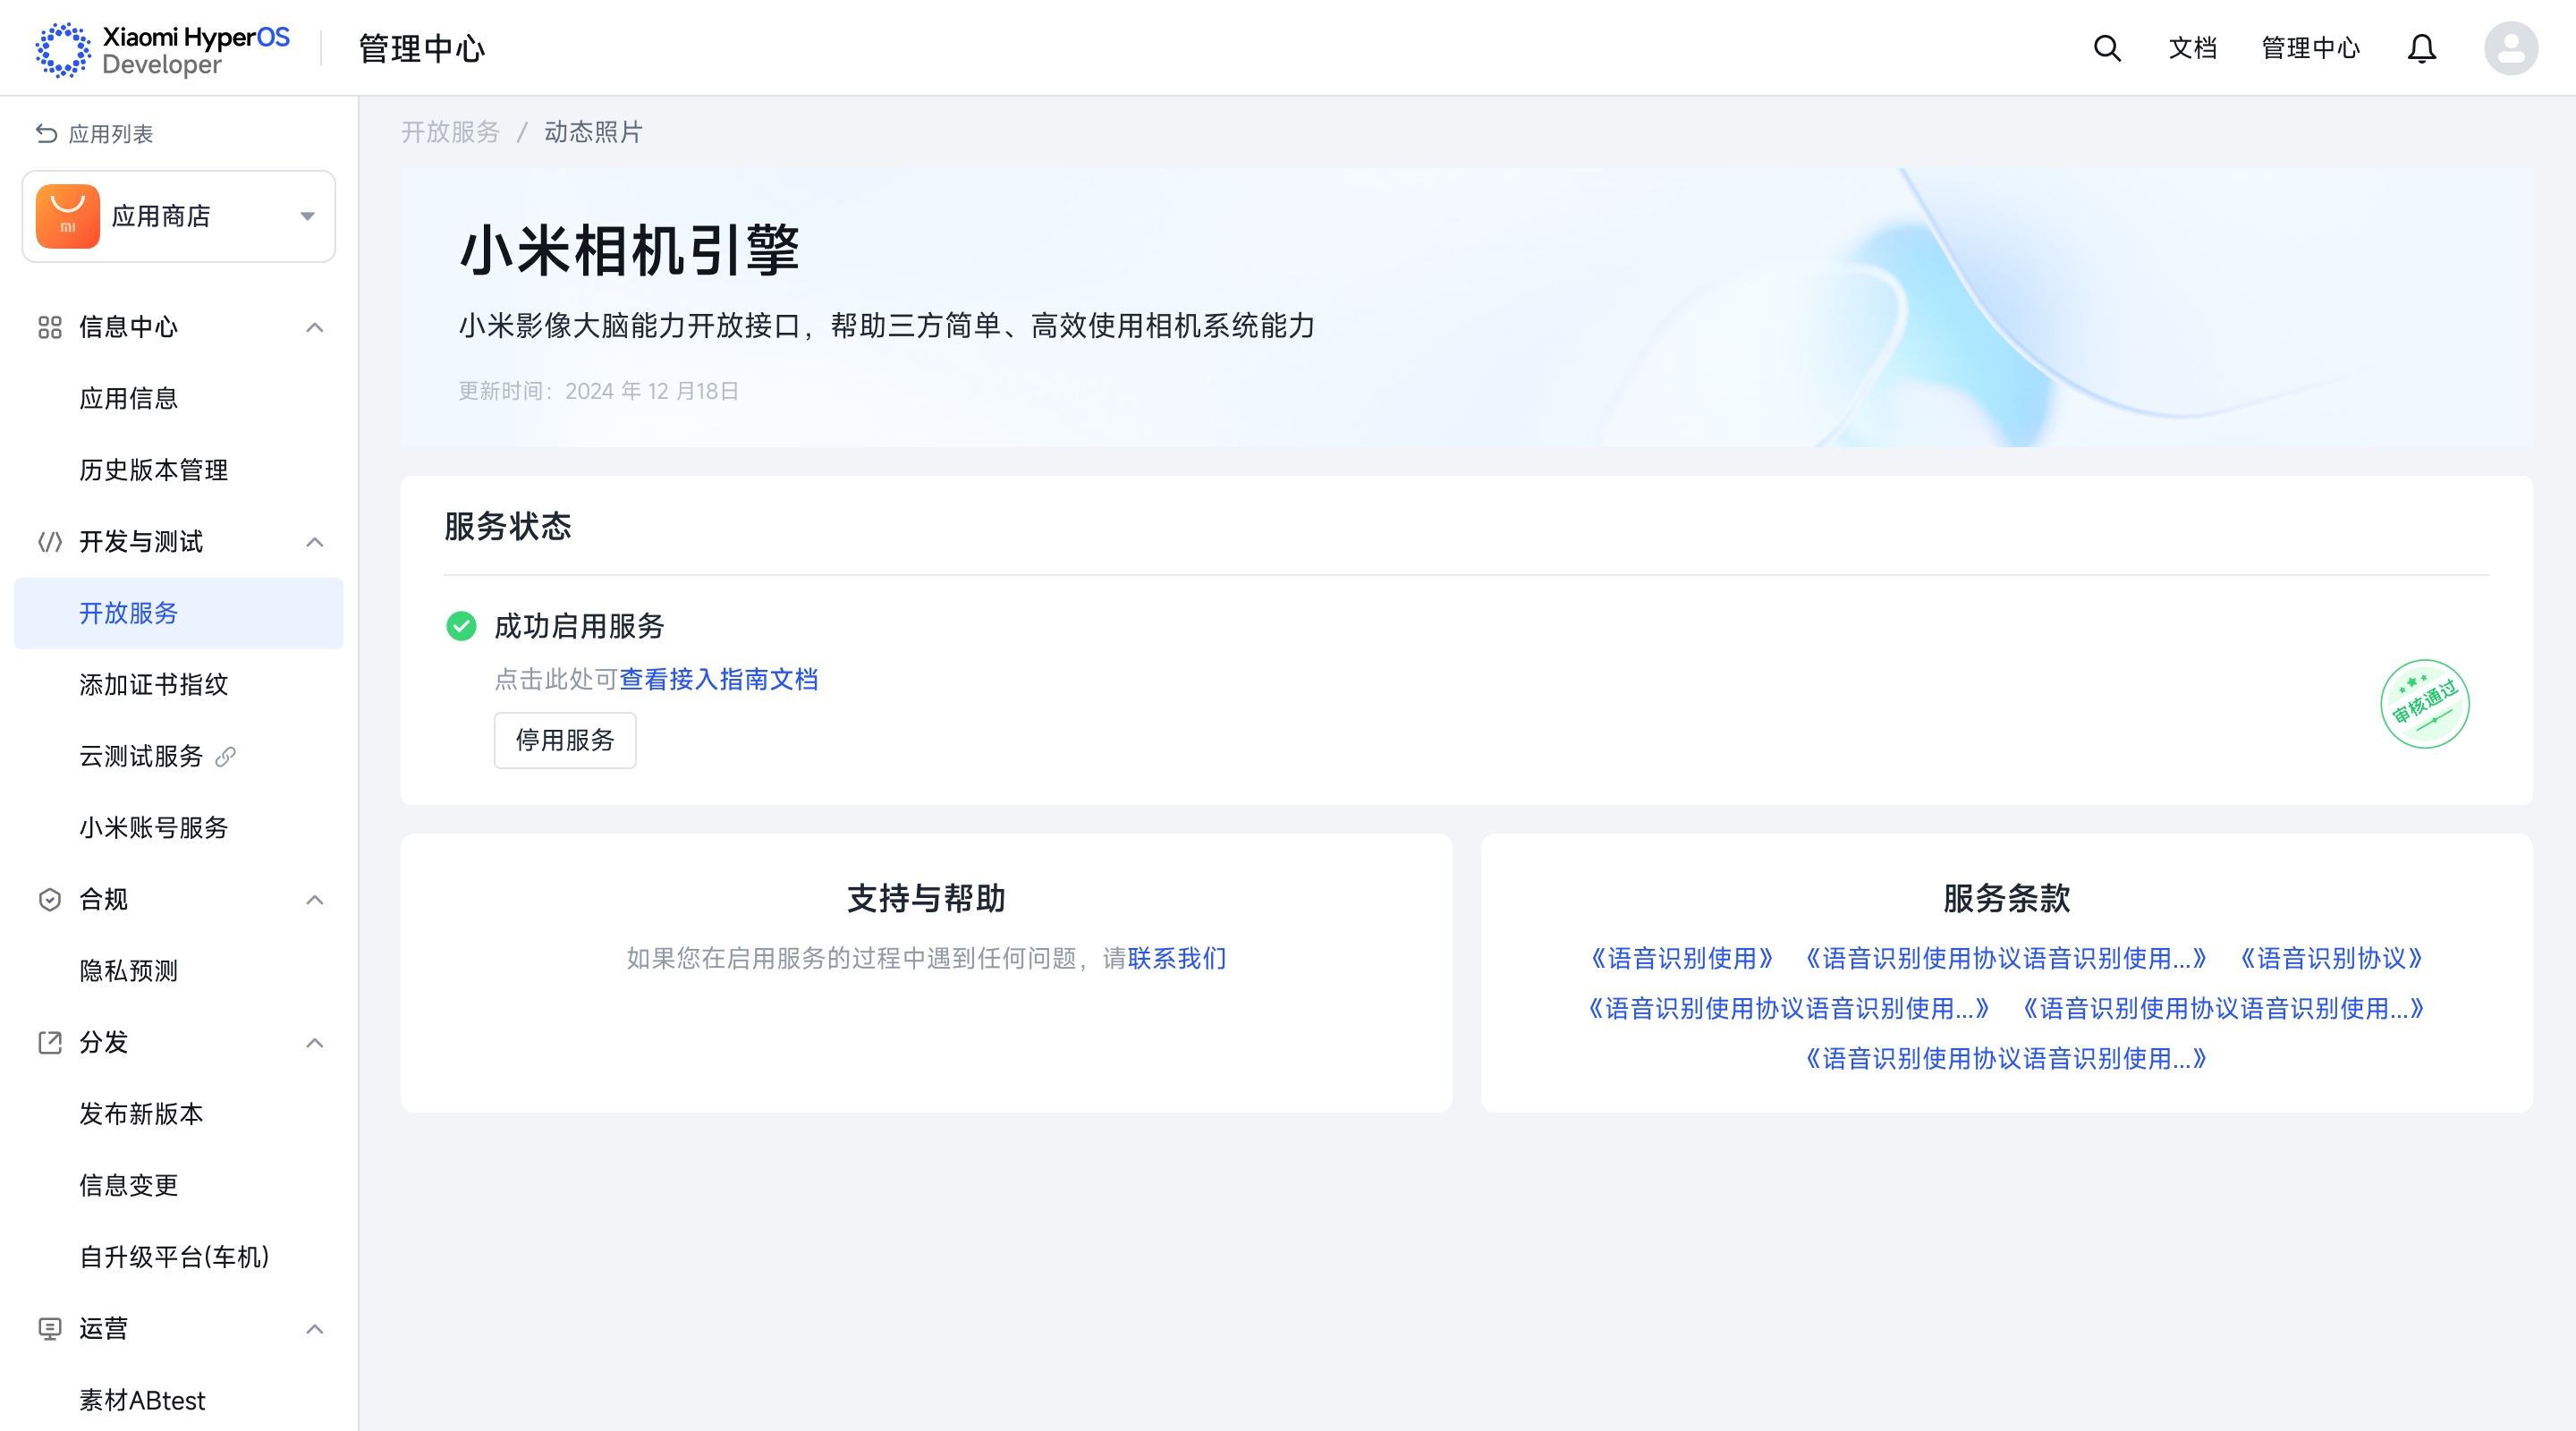This screenshot has height=1431, width=2576.
Task: Click 文档 in the top navigation
Action: [x=2192, y=48]
